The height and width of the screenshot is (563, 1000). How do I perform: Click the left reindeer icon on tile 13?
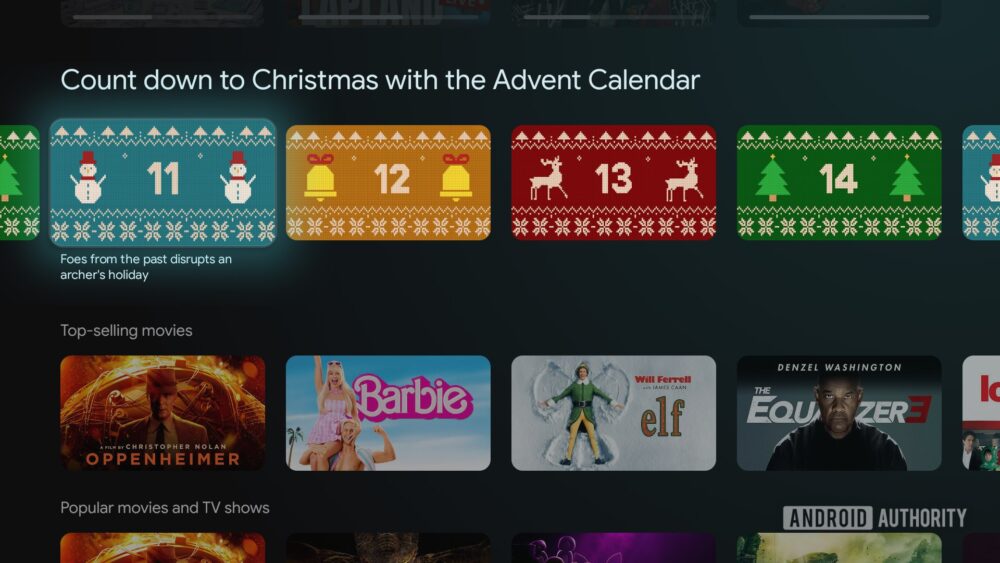coord(548,179)
